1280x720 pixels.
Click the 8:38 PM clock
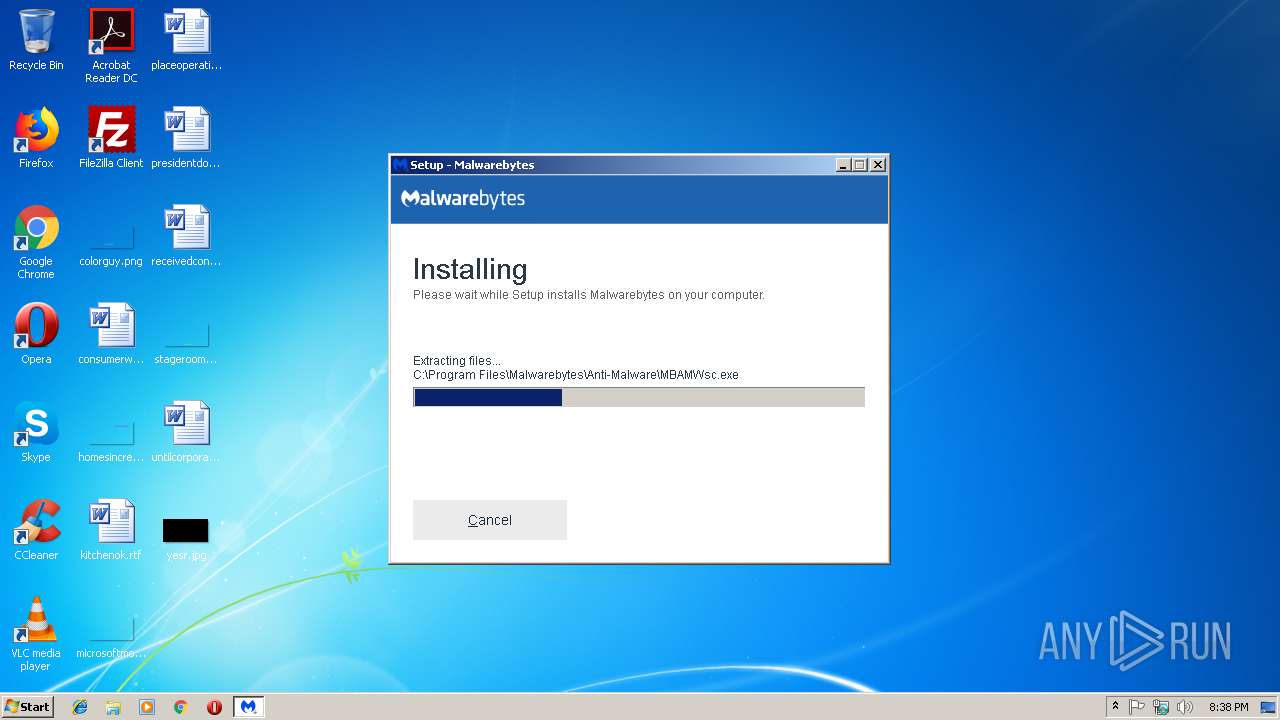(x=1228, y=707)
